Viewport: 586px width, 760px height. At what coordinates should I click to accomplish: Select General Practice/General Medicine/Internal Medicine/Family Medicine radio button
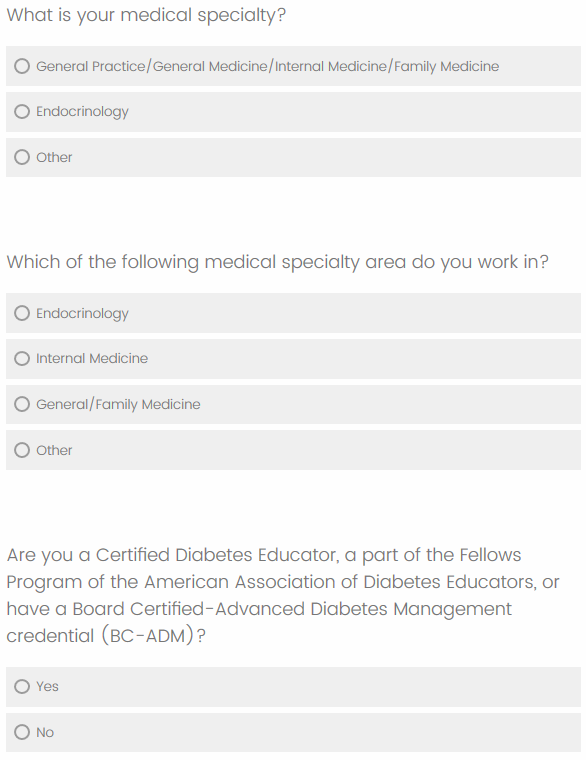point(22,66)
